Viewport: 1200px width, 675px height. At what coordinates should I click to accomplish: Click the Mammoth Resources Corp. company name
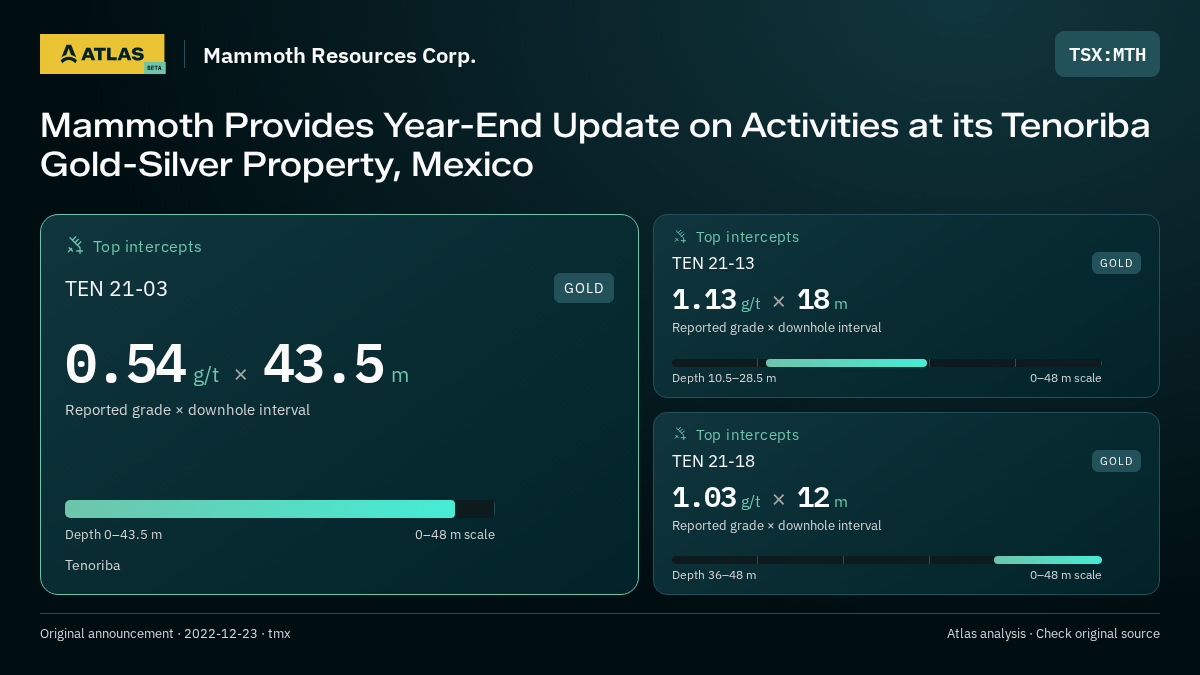click(x=339, y=55)
